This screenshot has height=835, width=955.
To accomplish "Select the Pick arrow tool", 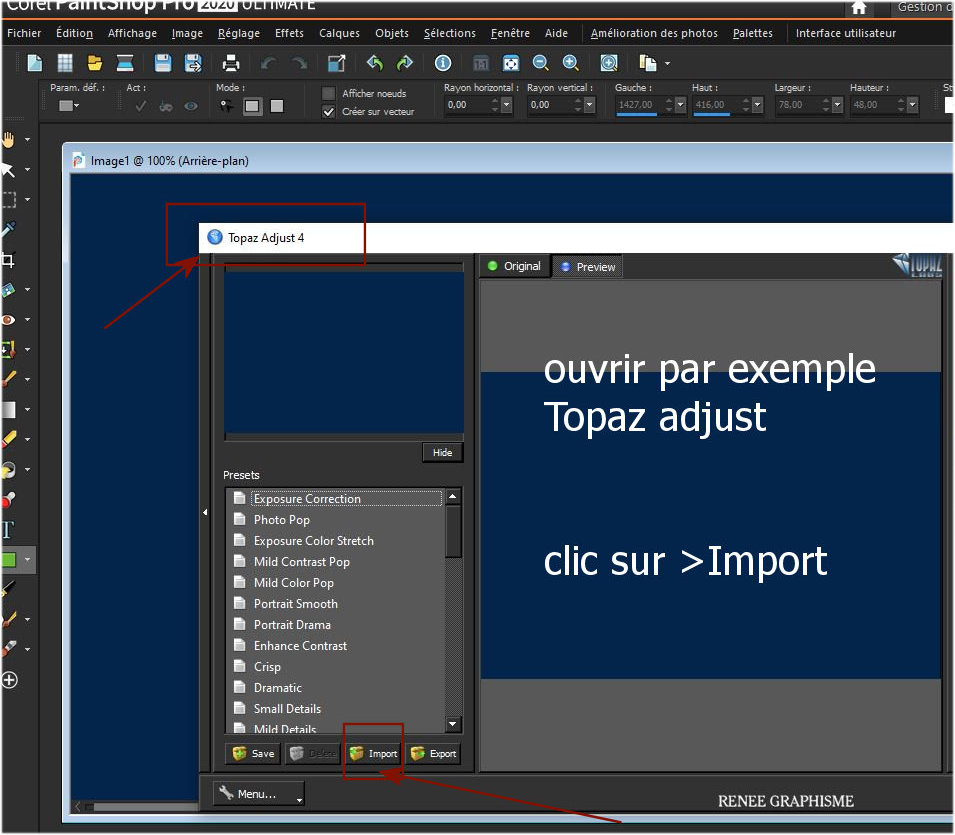I will [x=9, y=169].
